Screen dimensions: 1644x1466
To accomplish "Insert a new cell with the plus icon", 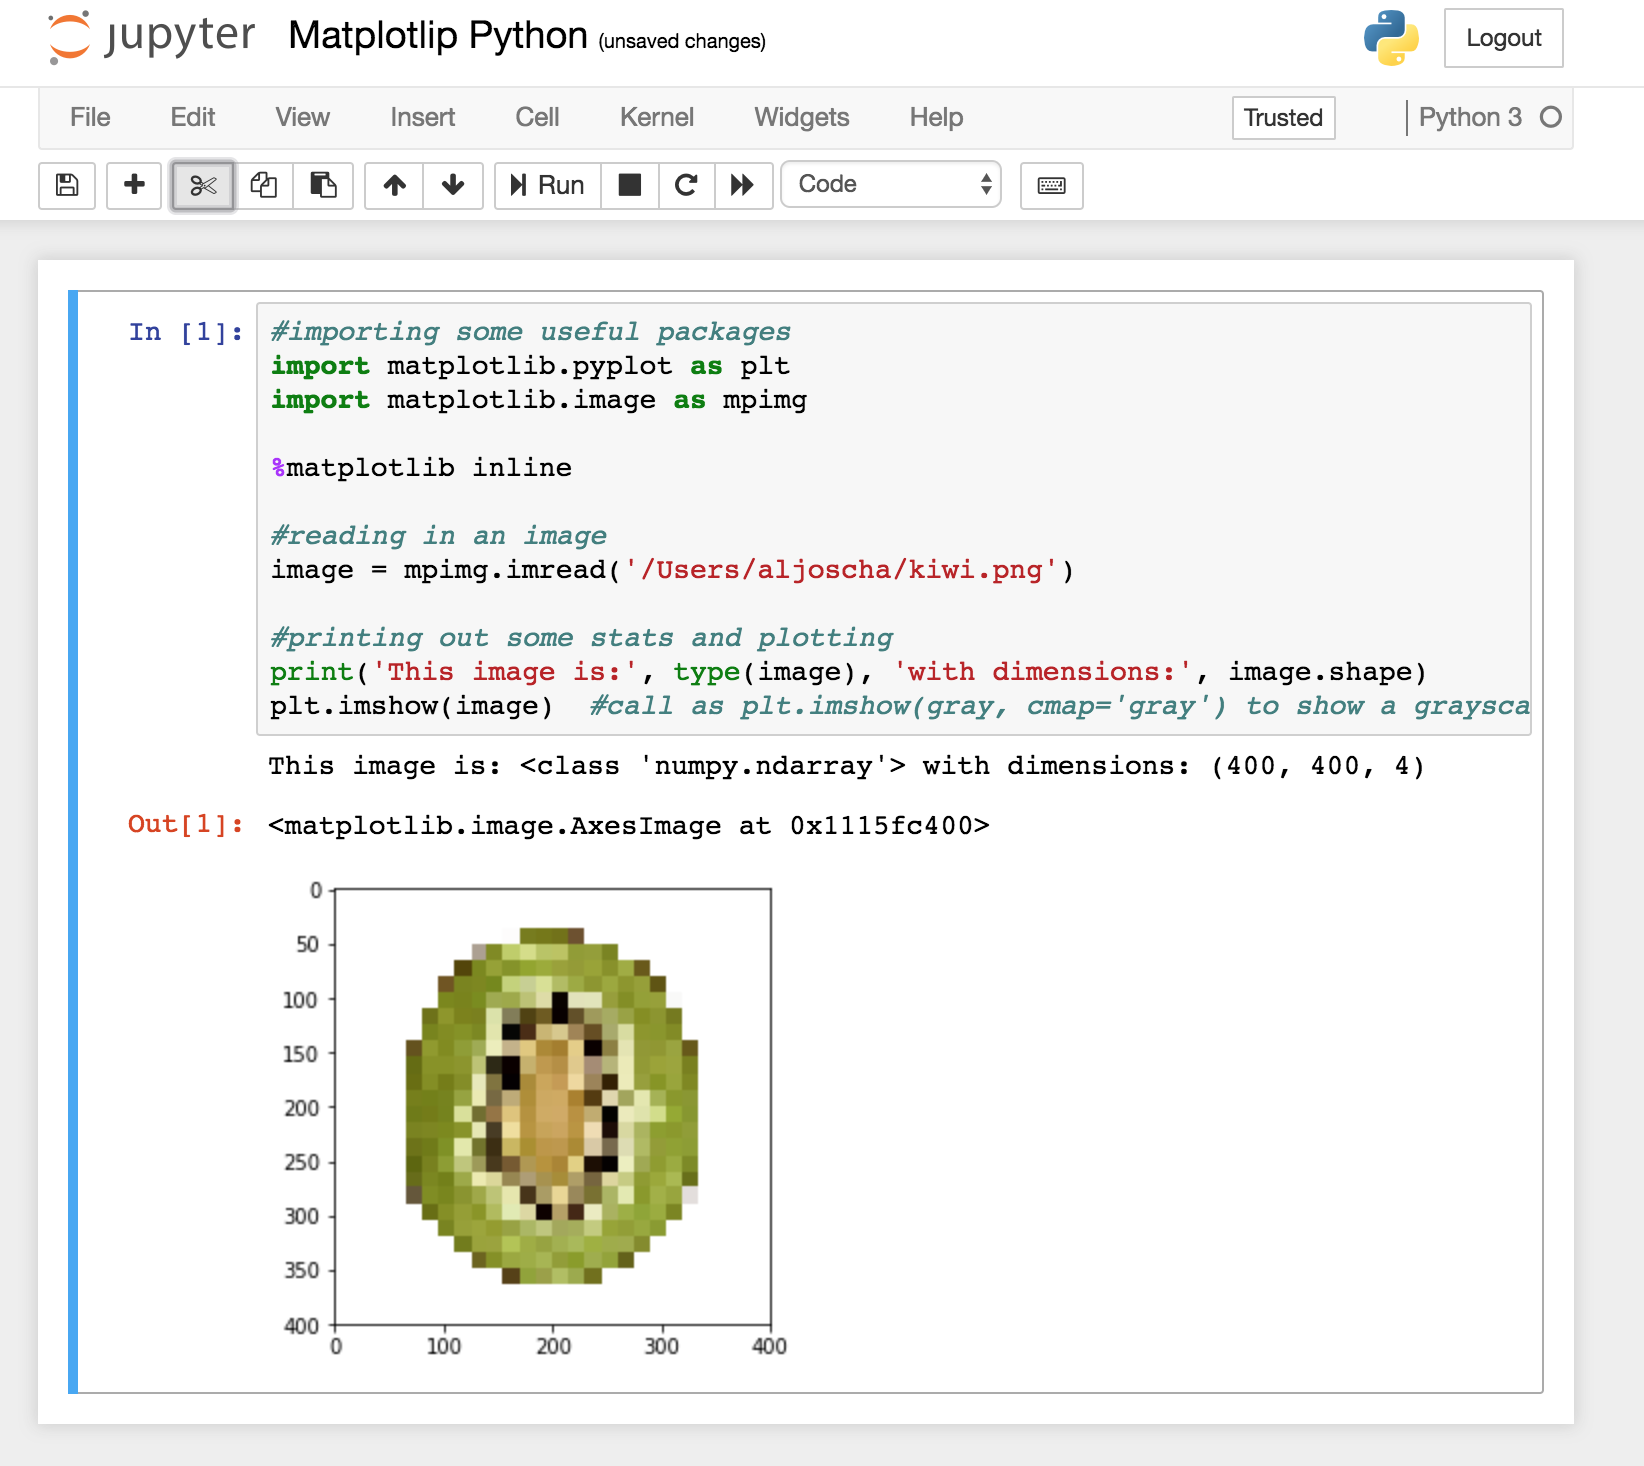I will point(134,185).
